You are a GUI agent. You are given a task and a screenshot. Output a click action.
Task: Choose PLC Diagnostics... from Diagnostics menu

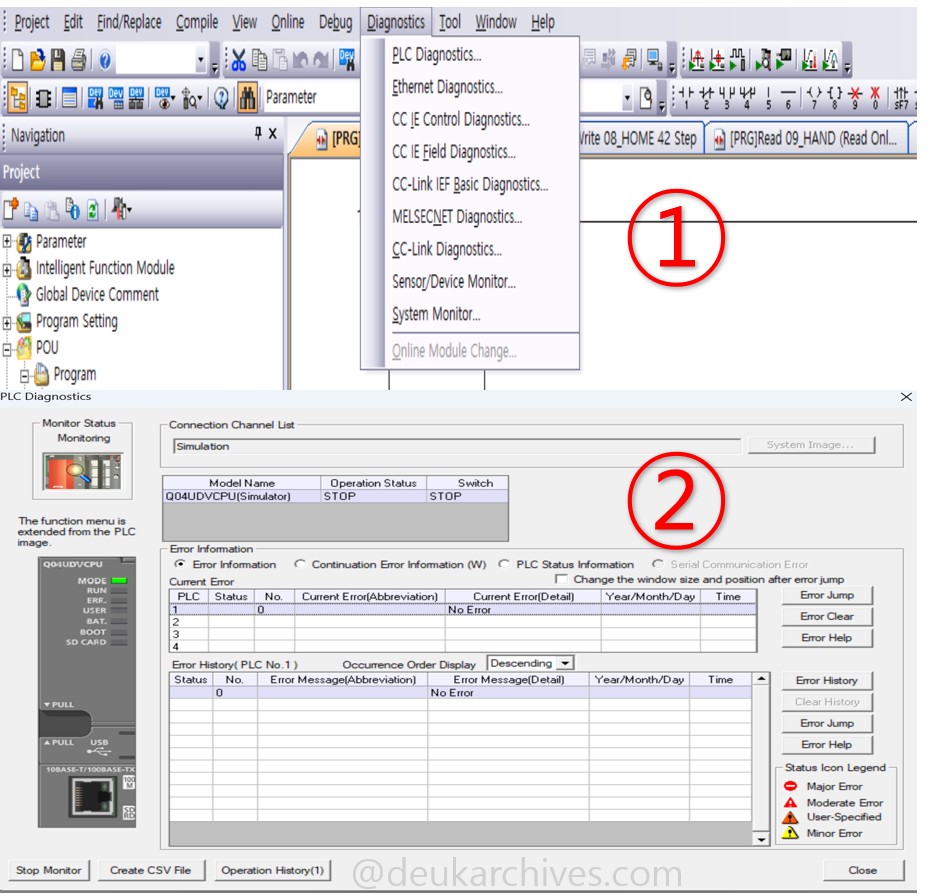[x=437, y=54]
